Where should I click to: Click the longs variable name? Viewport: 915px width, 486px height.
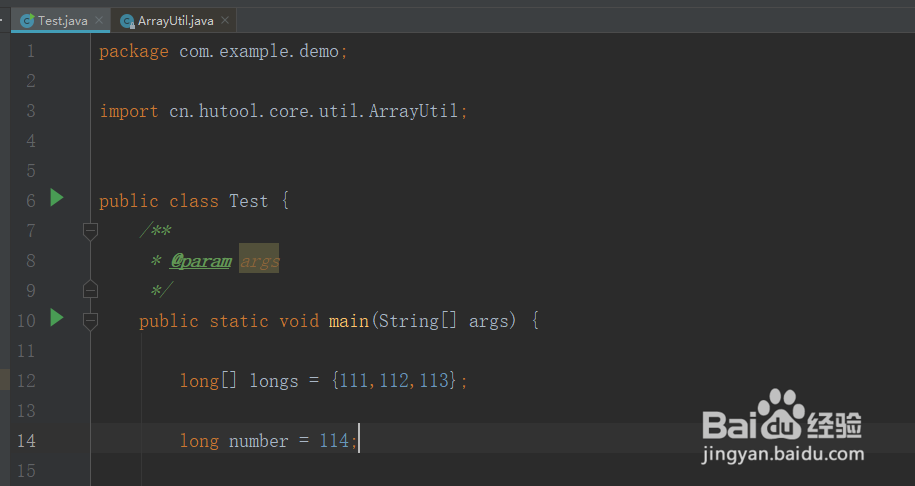coord(273,381)
